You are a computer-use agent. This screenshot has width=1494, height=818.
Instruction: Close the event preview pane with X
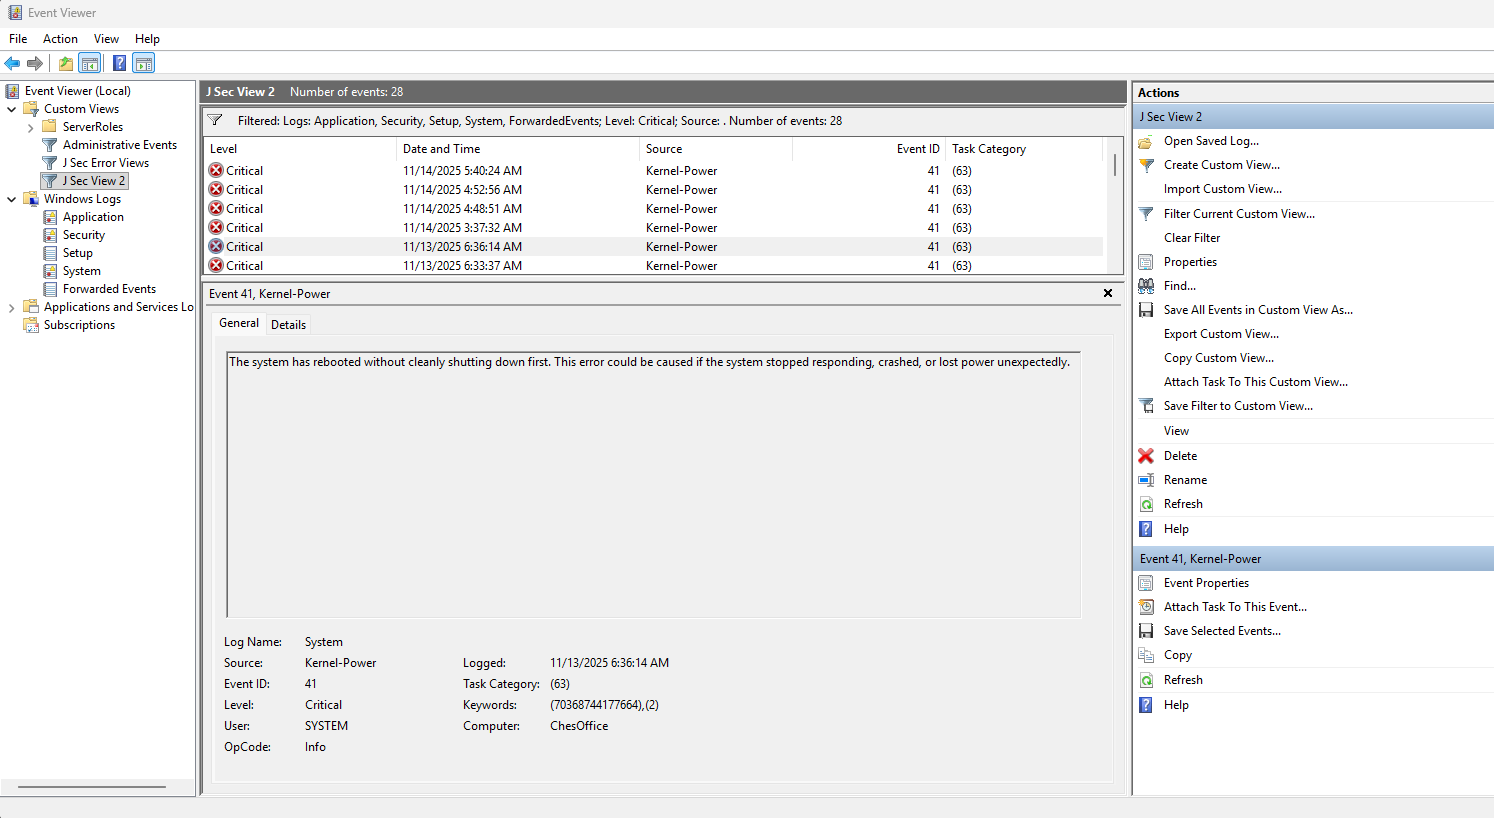click(x=1108, y=293)
